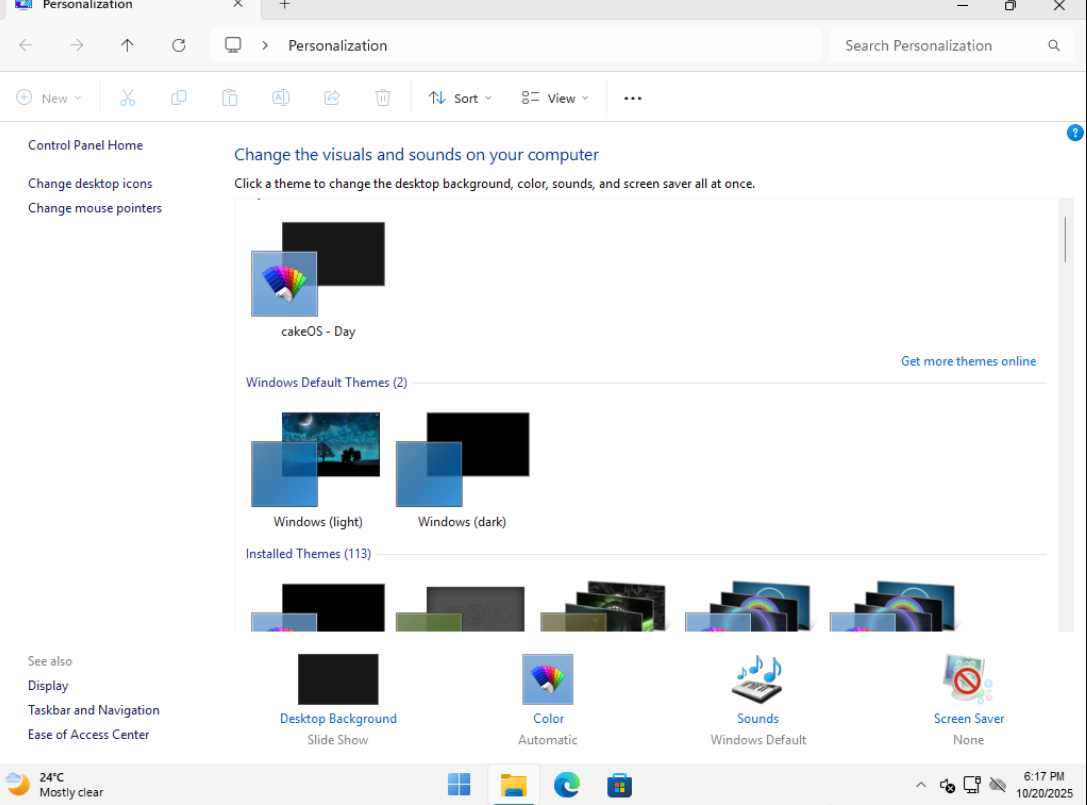Image resolution: width=1087 pixels, height=805 pixels.
Task: Open the See more three-dots menu
Action: pyautogui.click(x=632, y=98)
